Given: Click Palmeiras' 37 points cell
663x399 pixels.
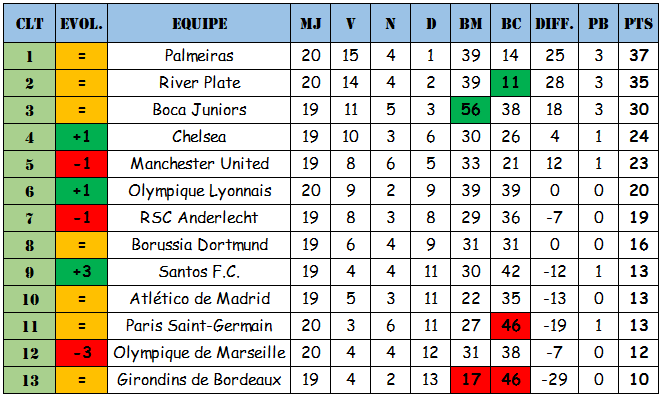Looking at the screenshot, I should tap(638, 56).
